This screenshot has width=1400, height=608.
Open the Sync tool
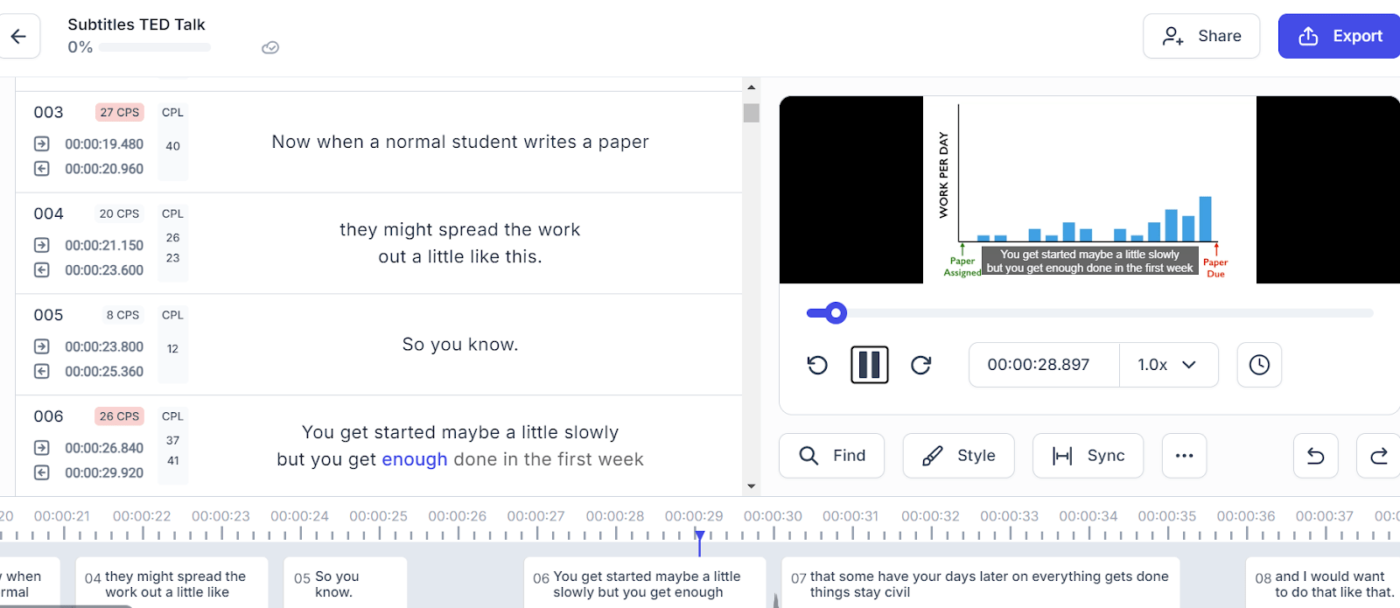pyautogui.click(x=1088, y=456)
